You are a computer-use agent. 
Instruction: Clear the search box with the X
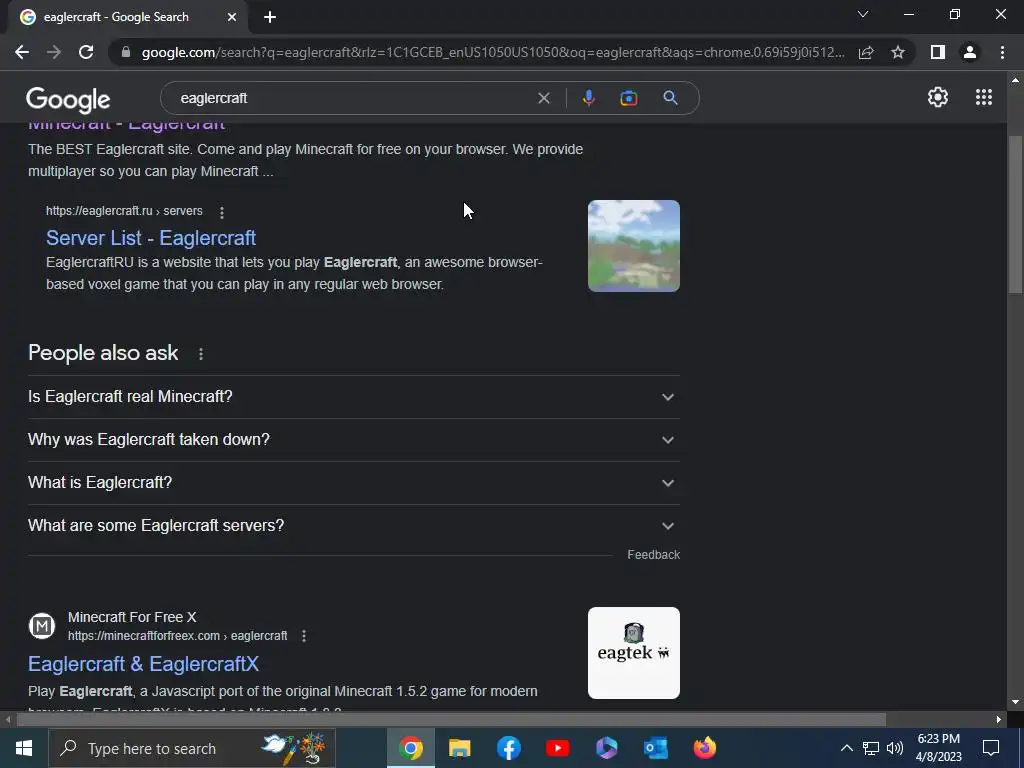pyautogui.click(x=543, y=98)
